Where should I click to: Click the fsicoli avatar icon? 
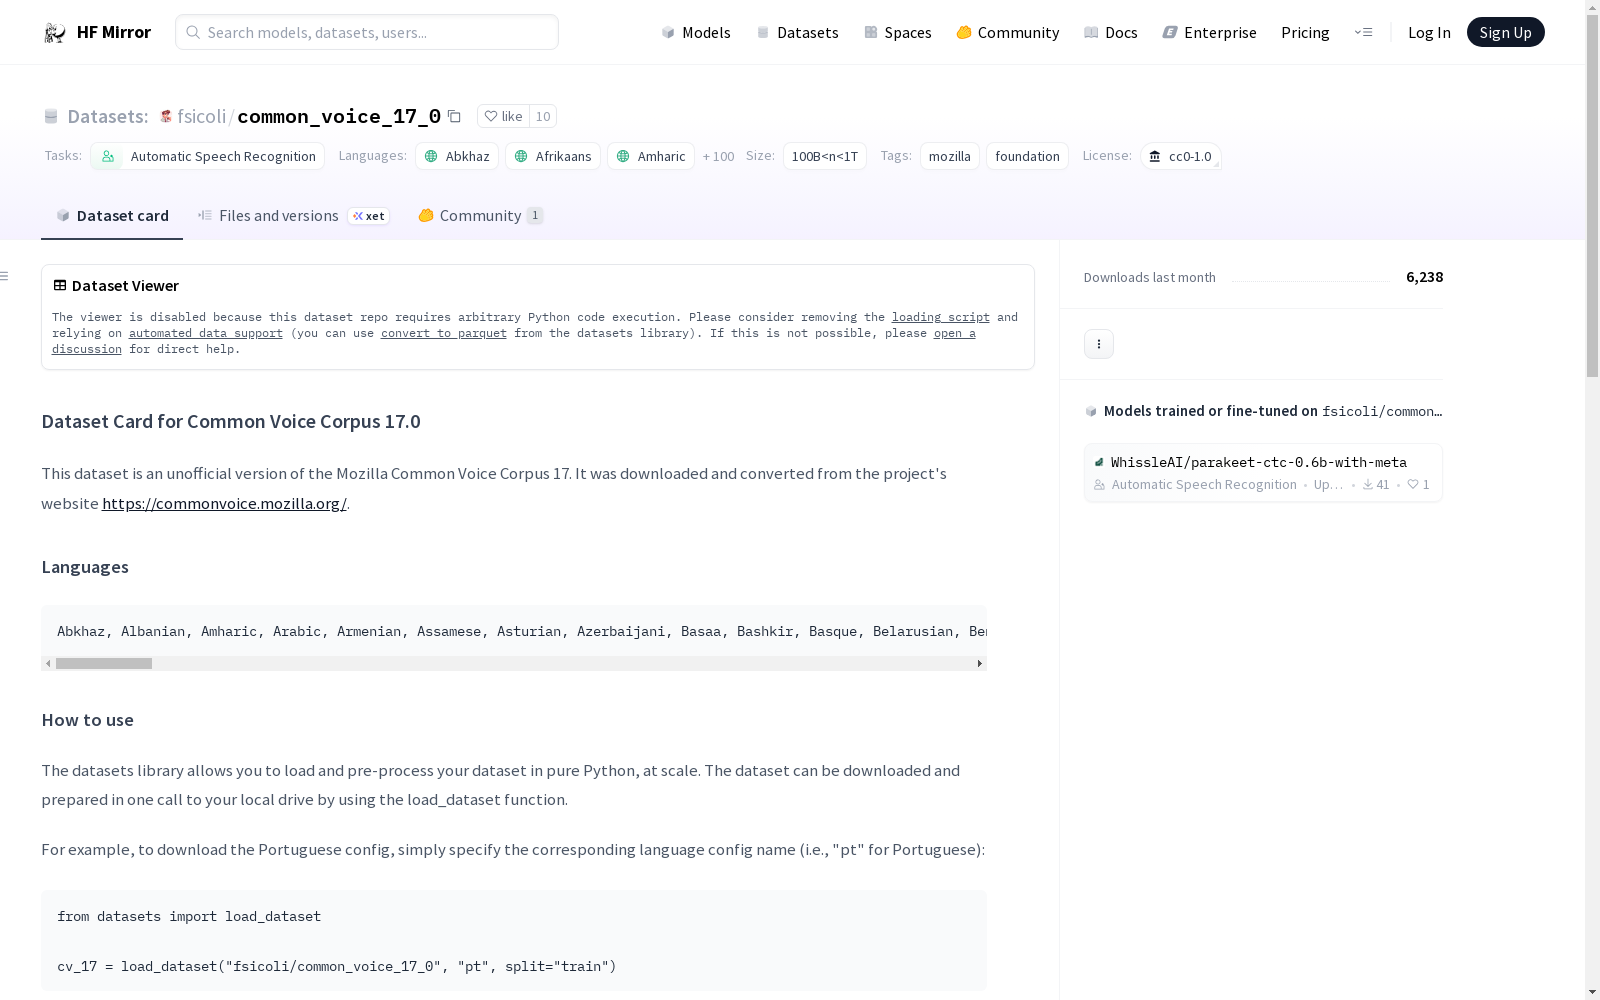point(166,116)
